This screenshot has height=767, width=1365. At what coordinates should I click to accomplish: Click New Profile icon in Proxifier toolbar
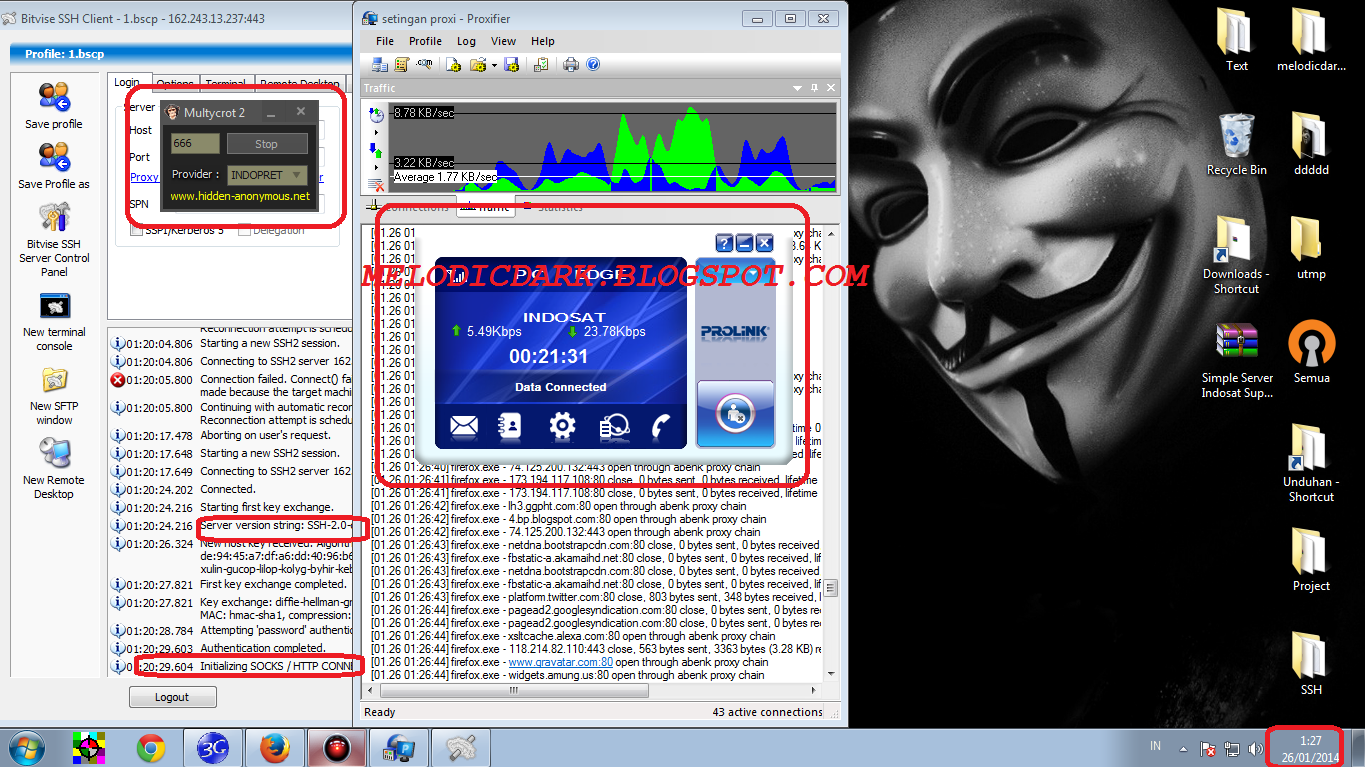453,64
